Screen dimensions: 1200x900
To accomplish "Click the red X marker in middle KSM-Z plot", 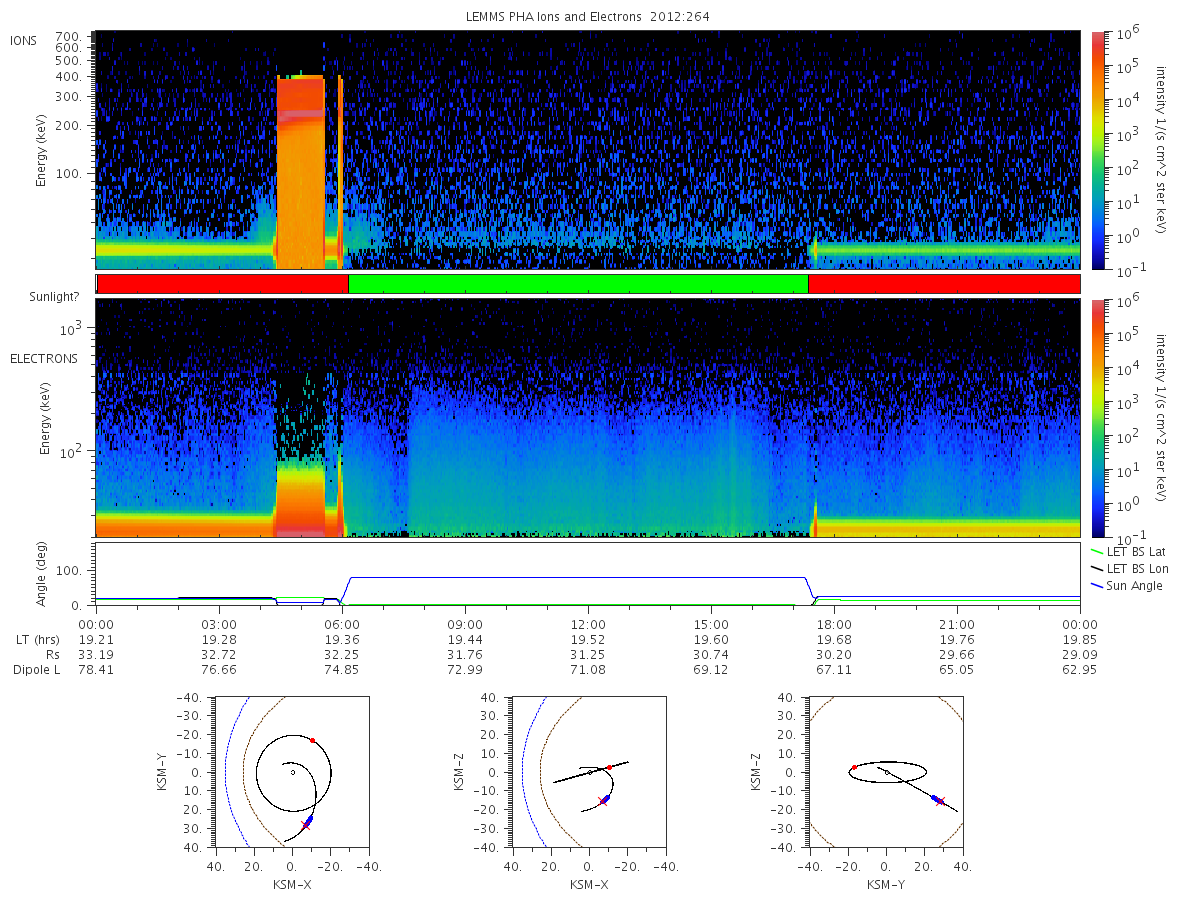I will [x=602, y=801].
